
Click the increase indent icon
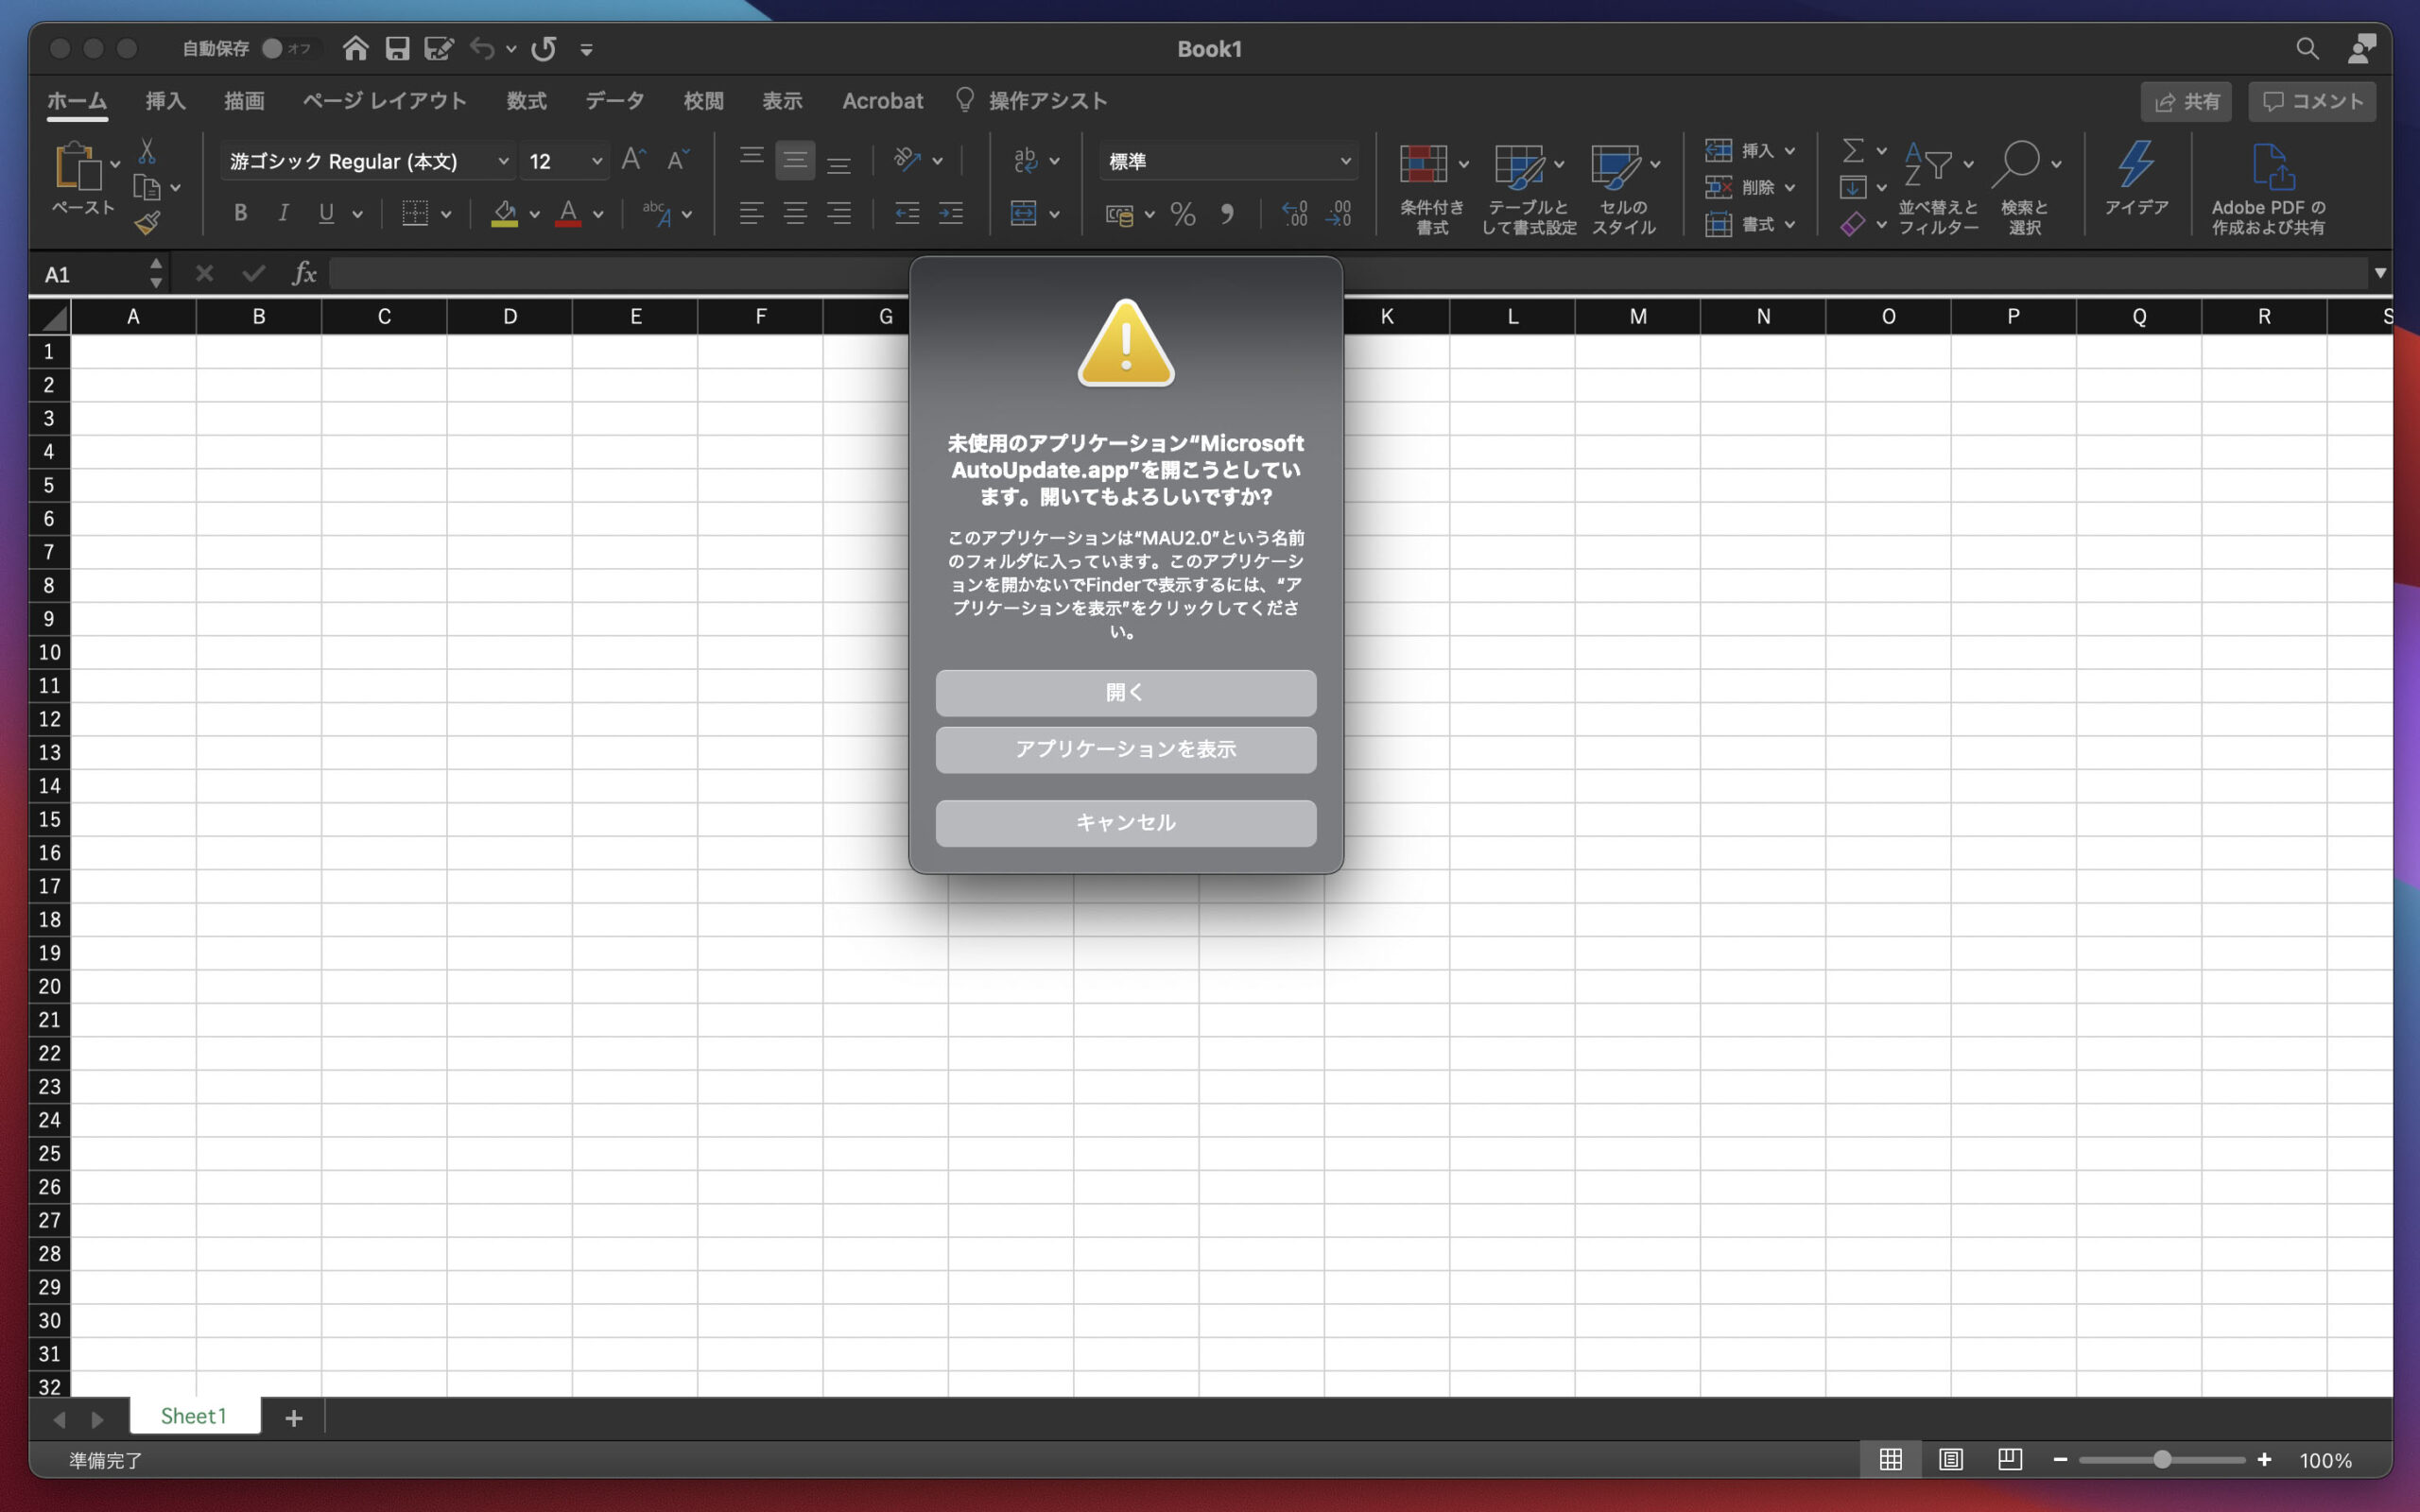[951, 213]
